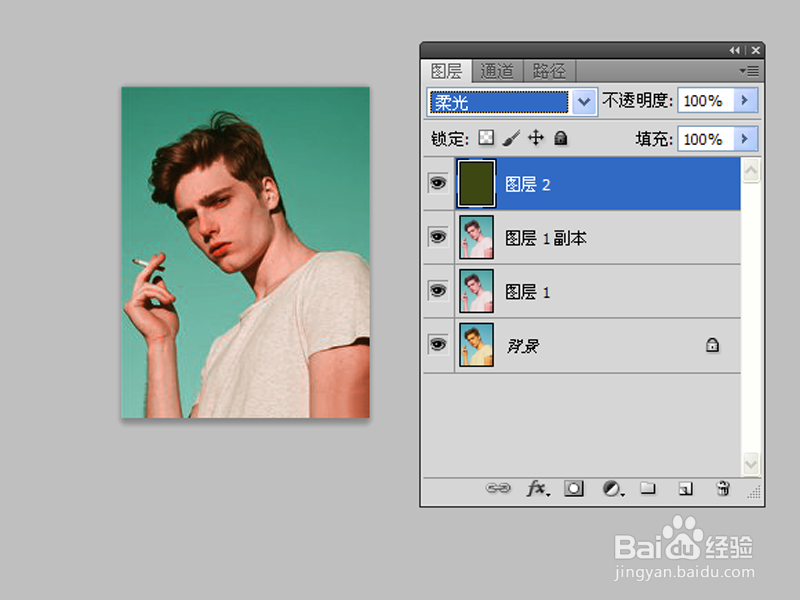
Task: Click the 图层 1 thumbnail
Action: point(477,291)
